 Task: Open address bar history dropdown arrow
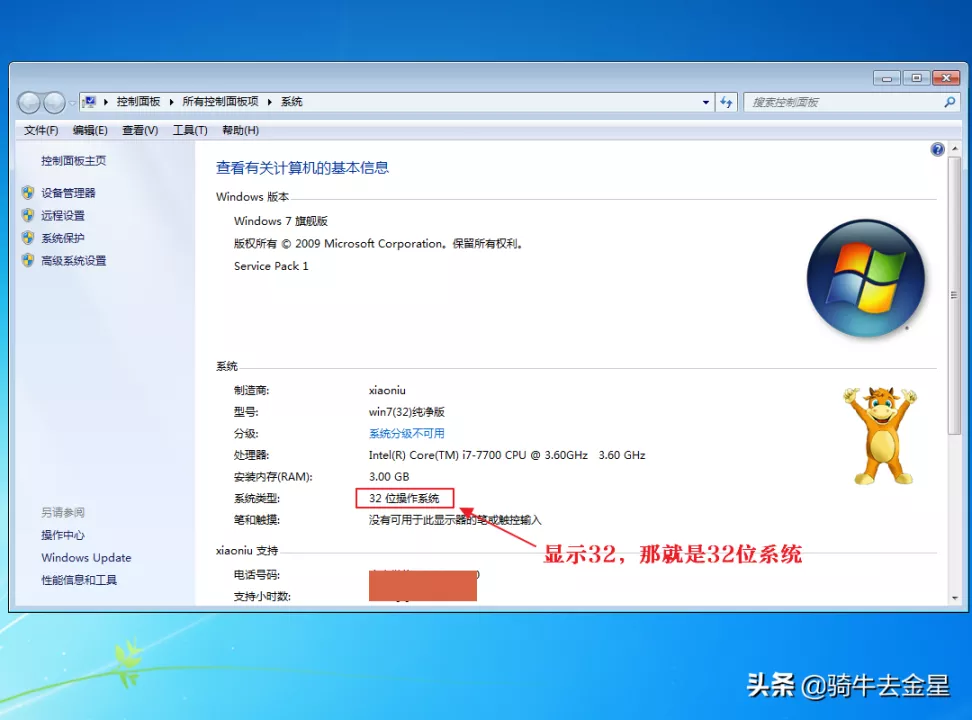705,102
